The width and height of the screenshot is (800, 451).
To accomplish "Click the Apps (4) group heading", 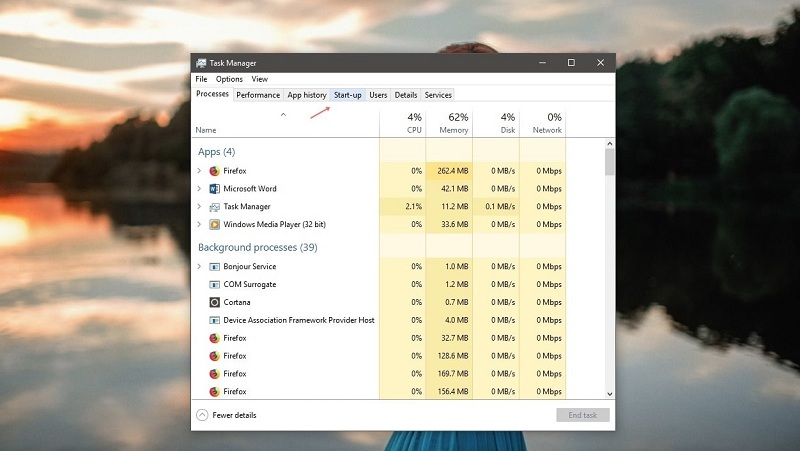I will [216, 152].
